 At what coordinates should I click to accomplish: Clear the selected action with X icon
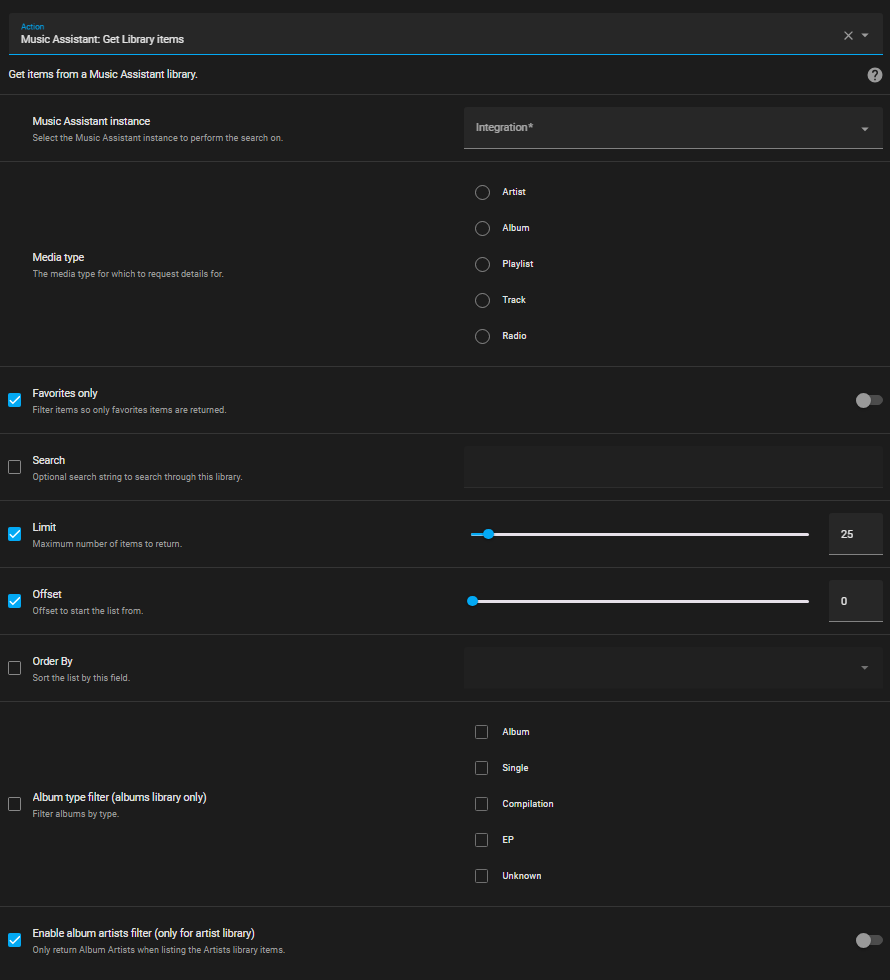[x=848, y=35]
